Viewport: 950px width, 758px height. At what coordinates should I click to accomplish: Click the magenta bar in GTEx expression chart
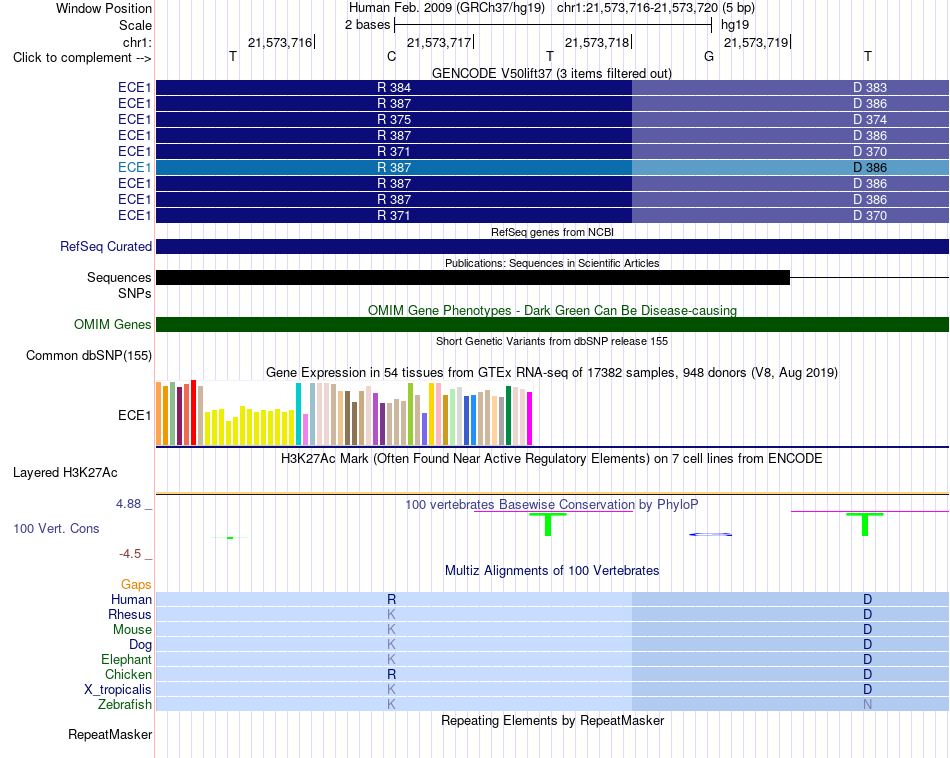[x=530, y=419]
